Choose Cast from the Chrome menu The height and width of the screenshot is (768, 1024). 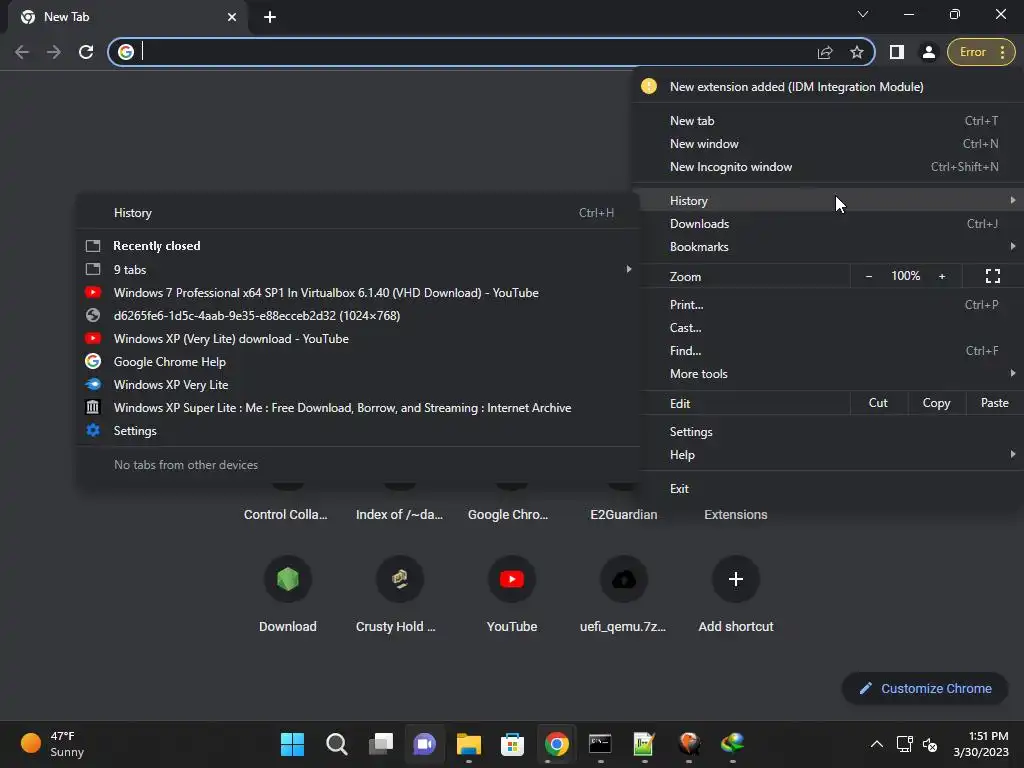tap(831, 328)
